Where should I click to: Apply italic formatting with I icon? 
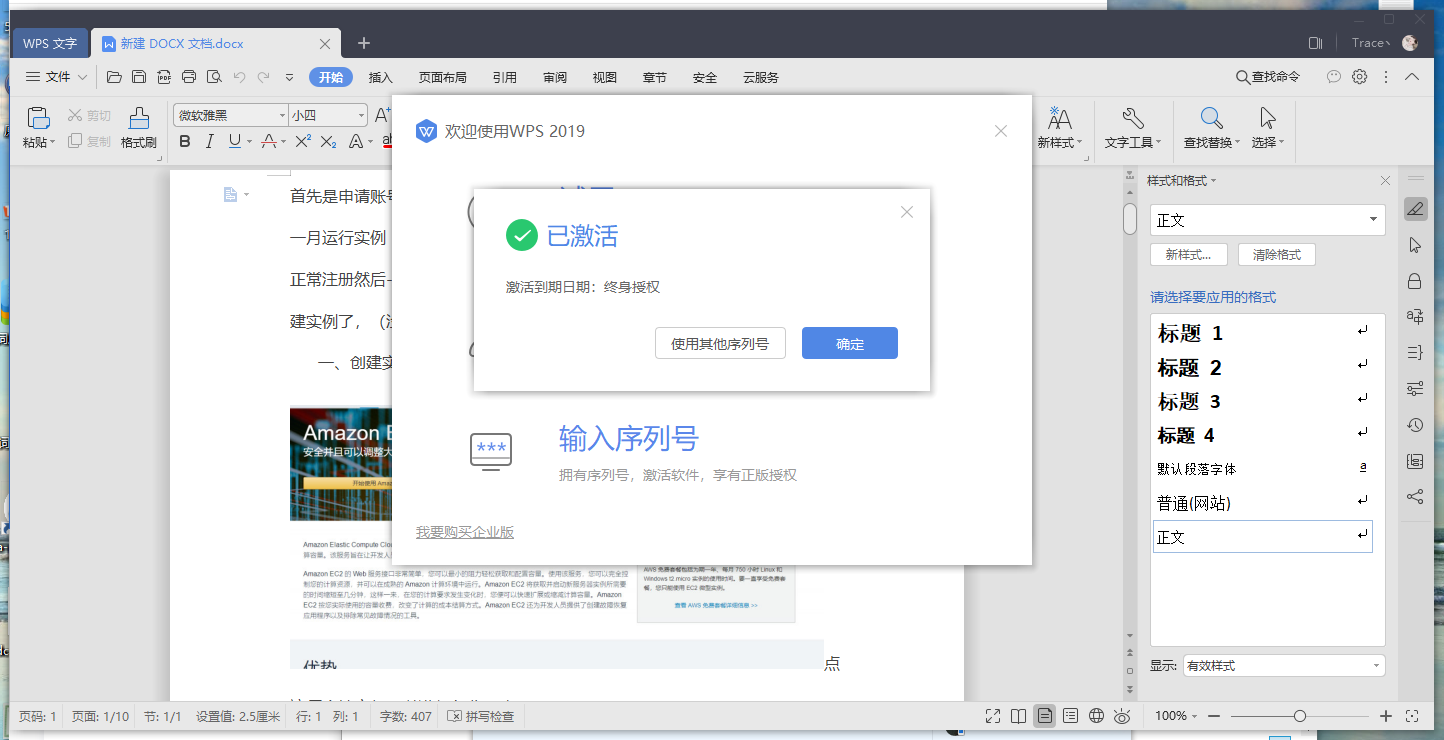(209, 142)
